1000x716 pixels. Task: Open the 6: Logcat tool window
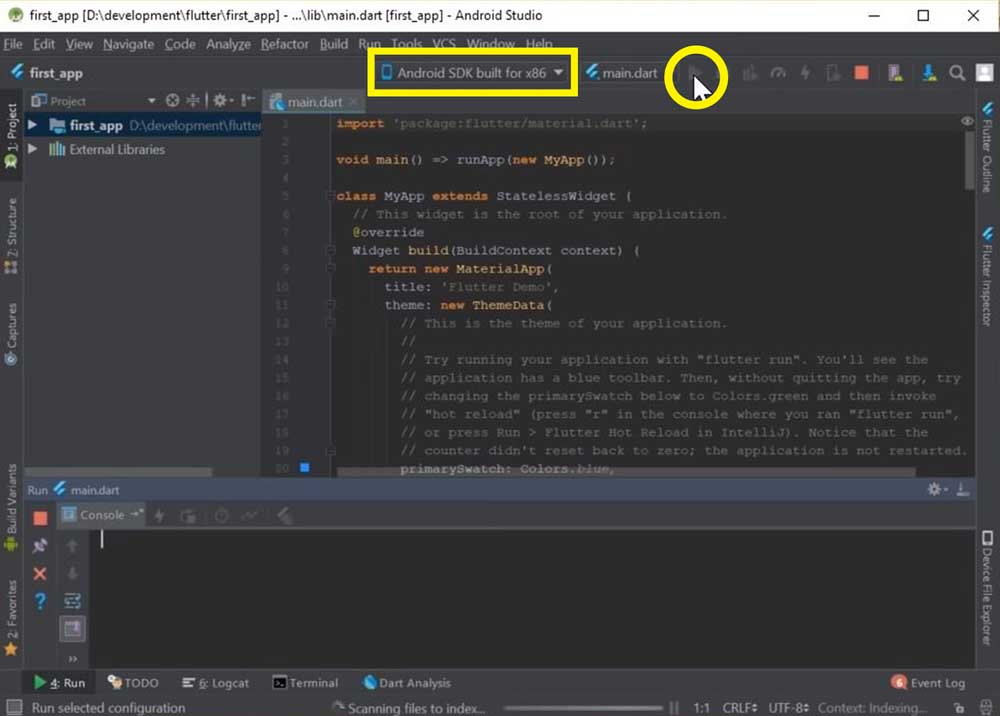tap(215, 683)
